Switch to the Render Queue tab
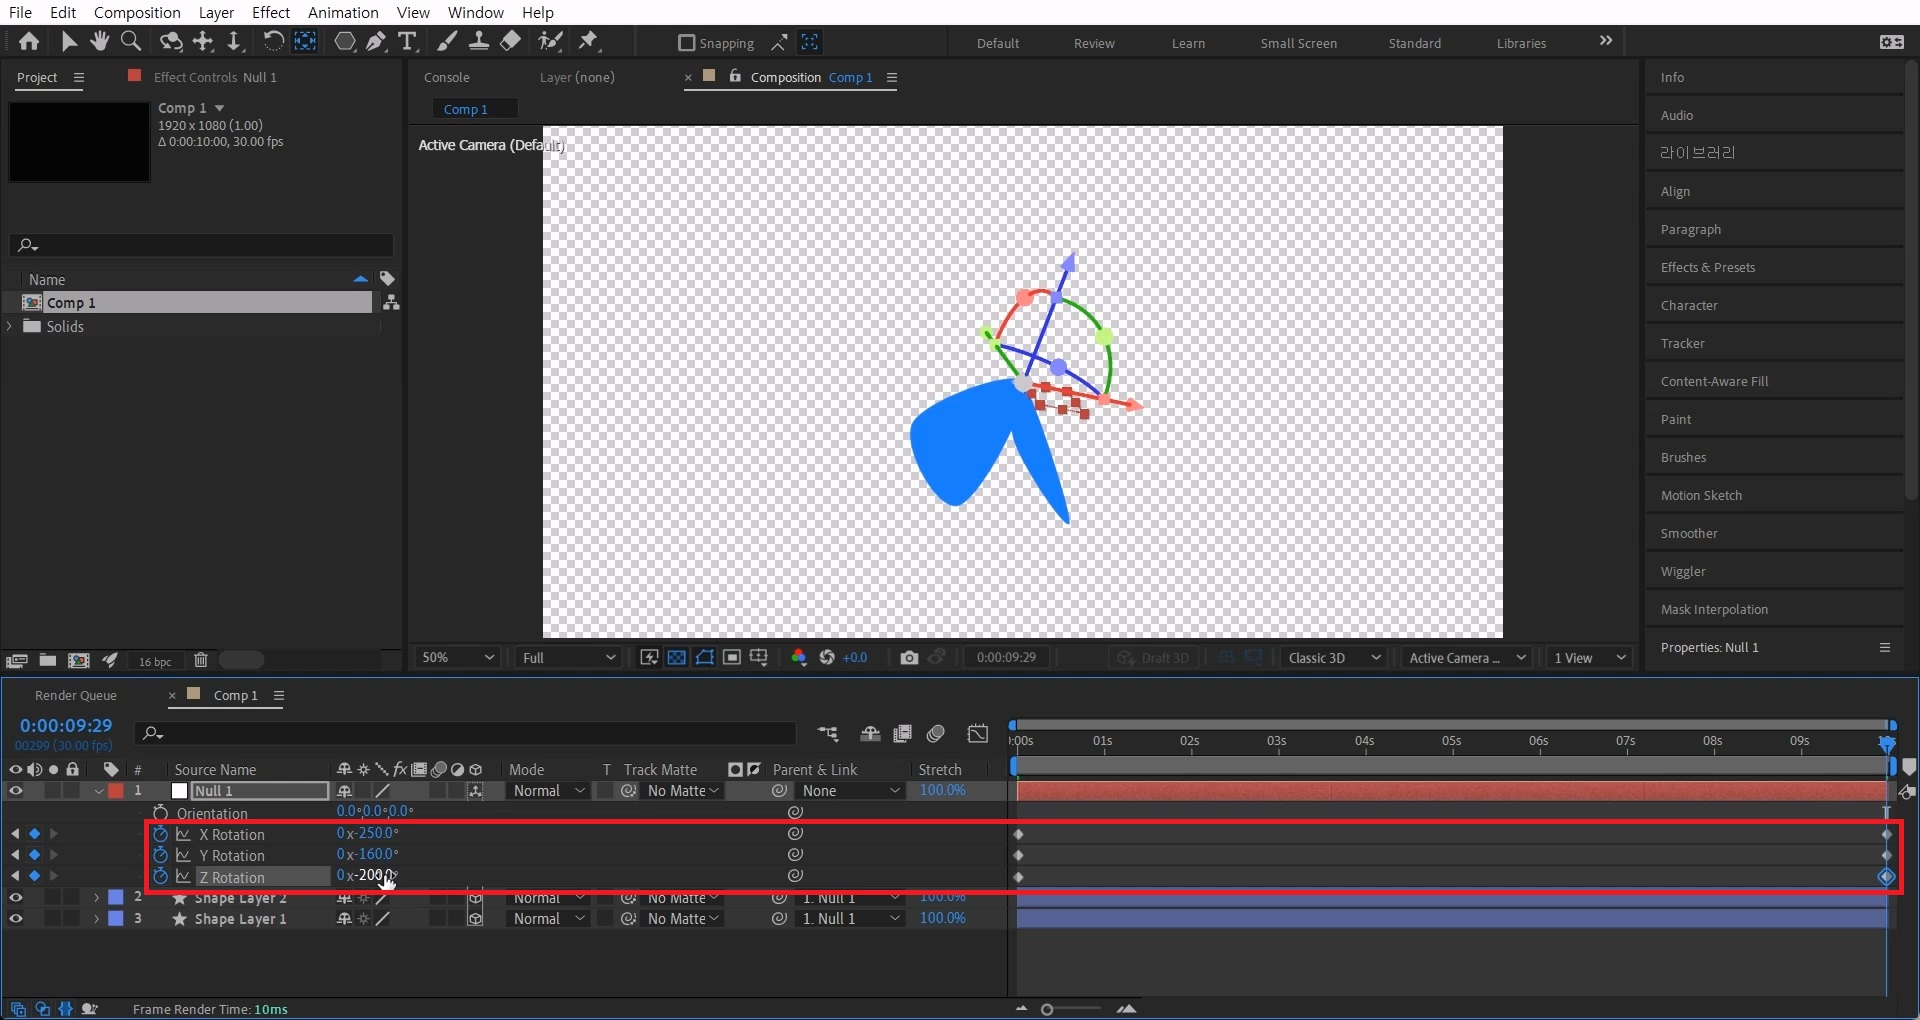Screen dimensions: 1920x1020 (x=76, y=695)
